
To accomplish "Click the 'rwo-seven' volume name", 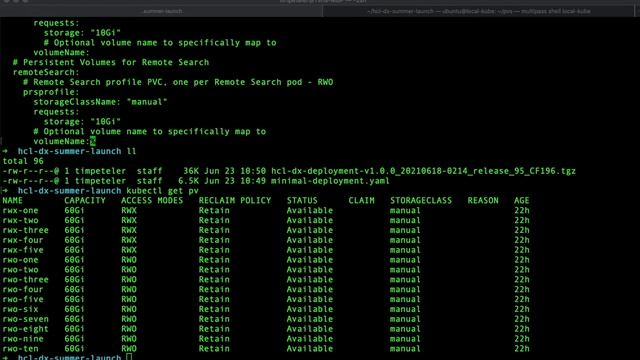I will pos(25,319).
